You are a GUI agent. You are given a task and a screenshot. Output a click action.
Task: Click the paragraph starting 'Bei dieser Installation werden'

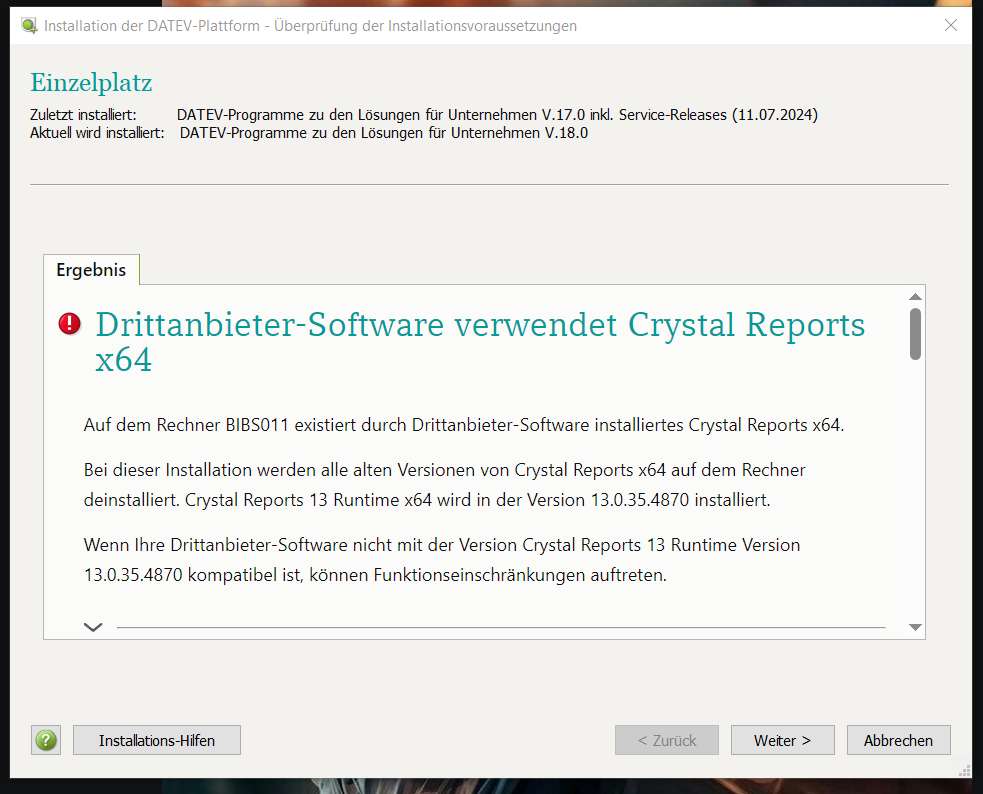(444, 485)
